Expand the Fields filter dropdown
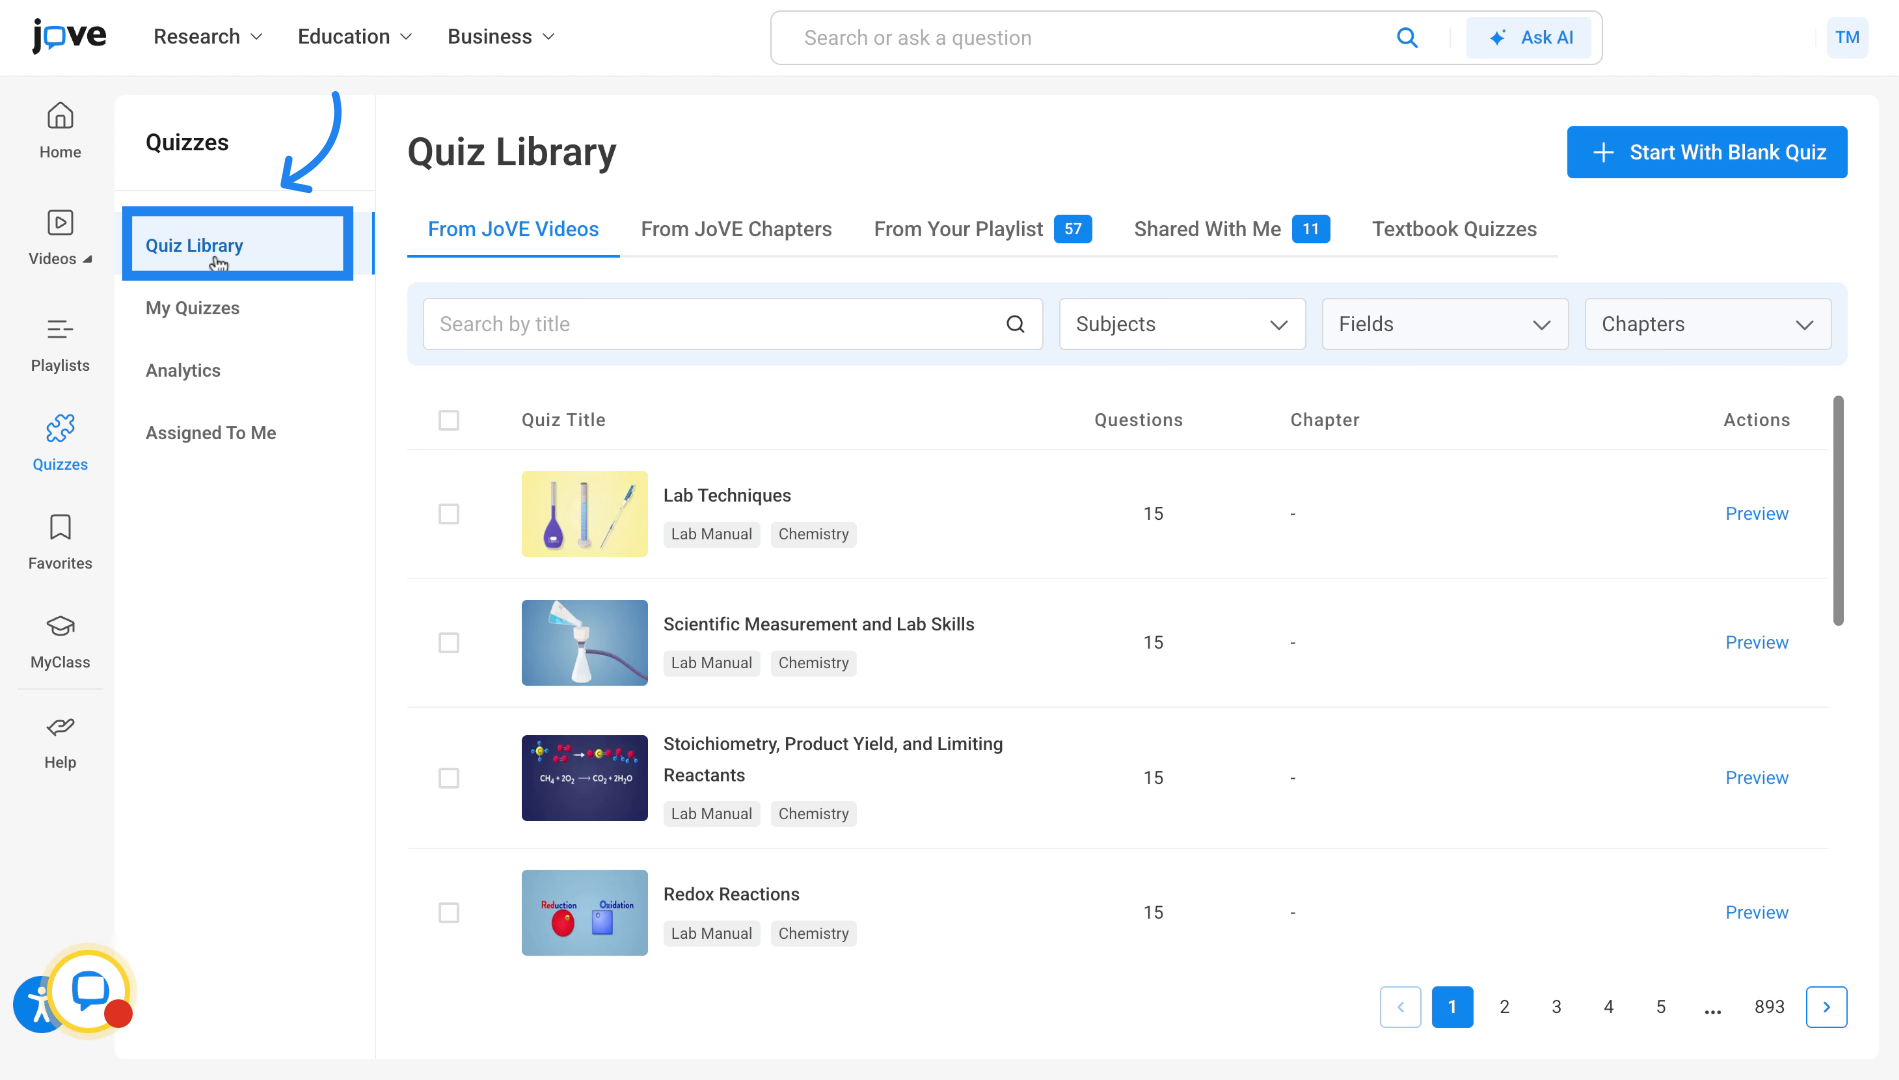The width and height of the screenshot is (1899, 1080). [1443, 323]
